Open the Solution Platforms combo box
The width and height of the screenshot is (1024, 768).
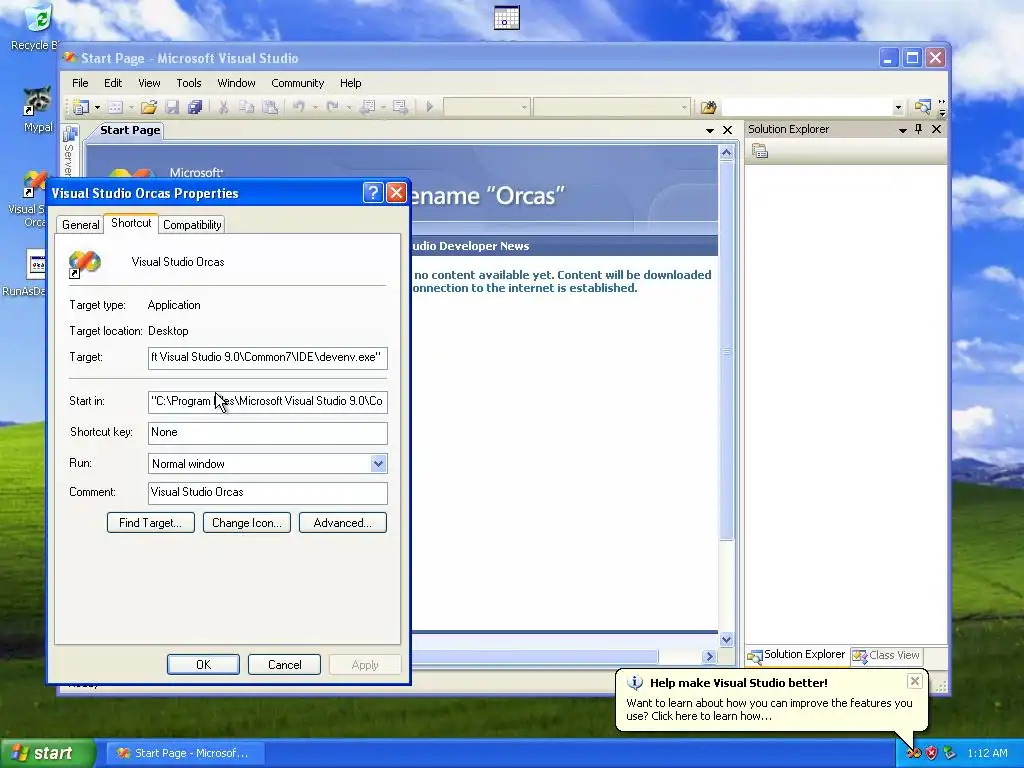pos(611,107)
